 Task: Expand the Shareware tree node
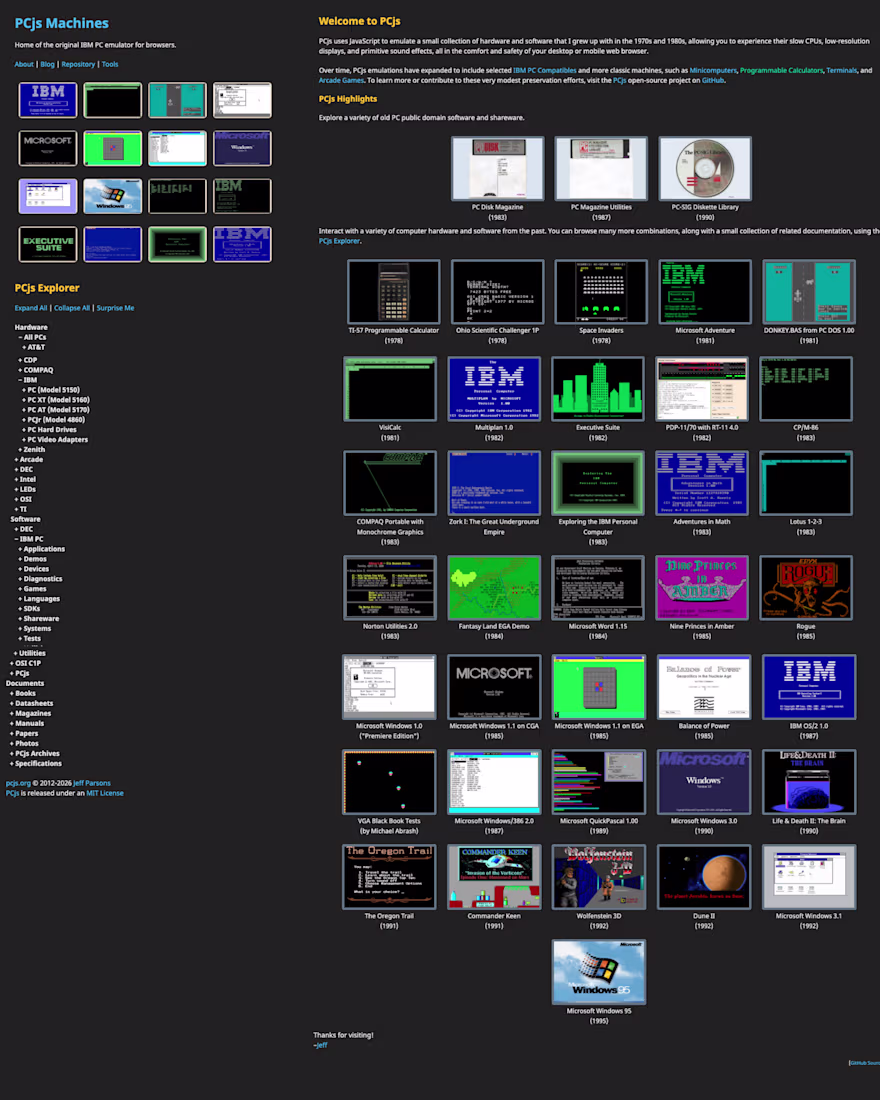click(39, 619)
